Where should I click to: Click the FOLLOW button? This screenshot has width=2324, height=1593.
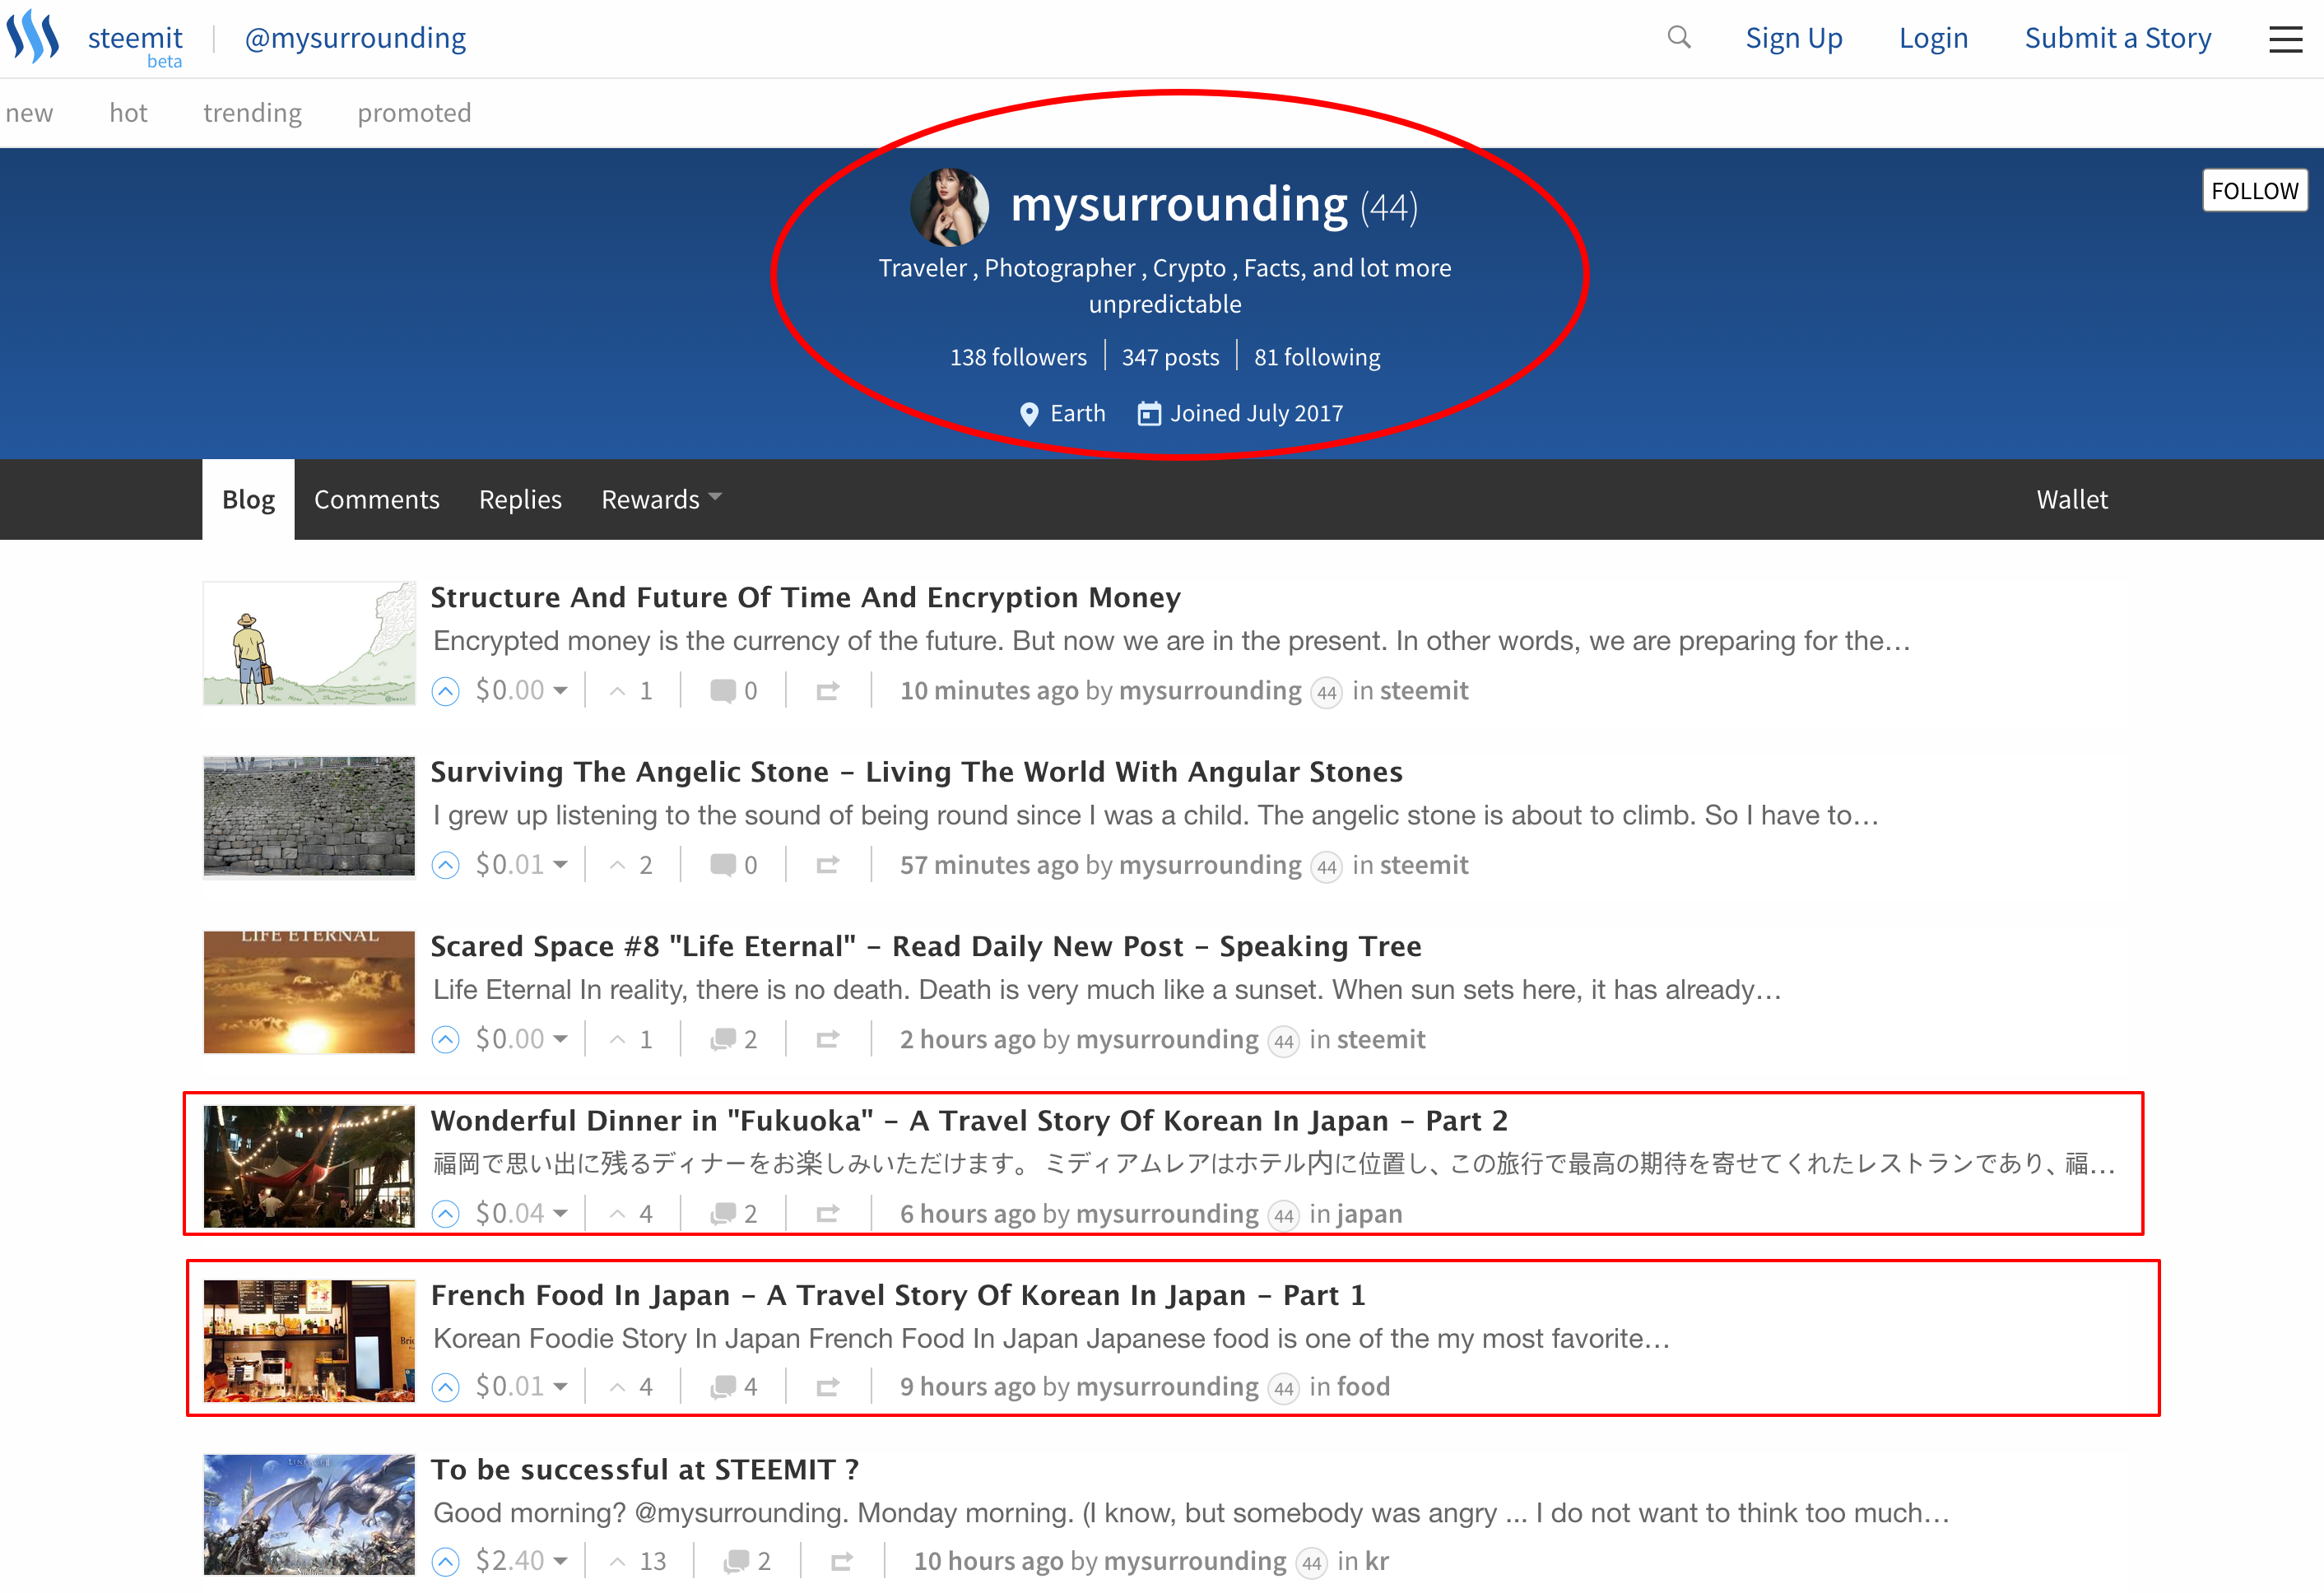[x=2254, y=190]
